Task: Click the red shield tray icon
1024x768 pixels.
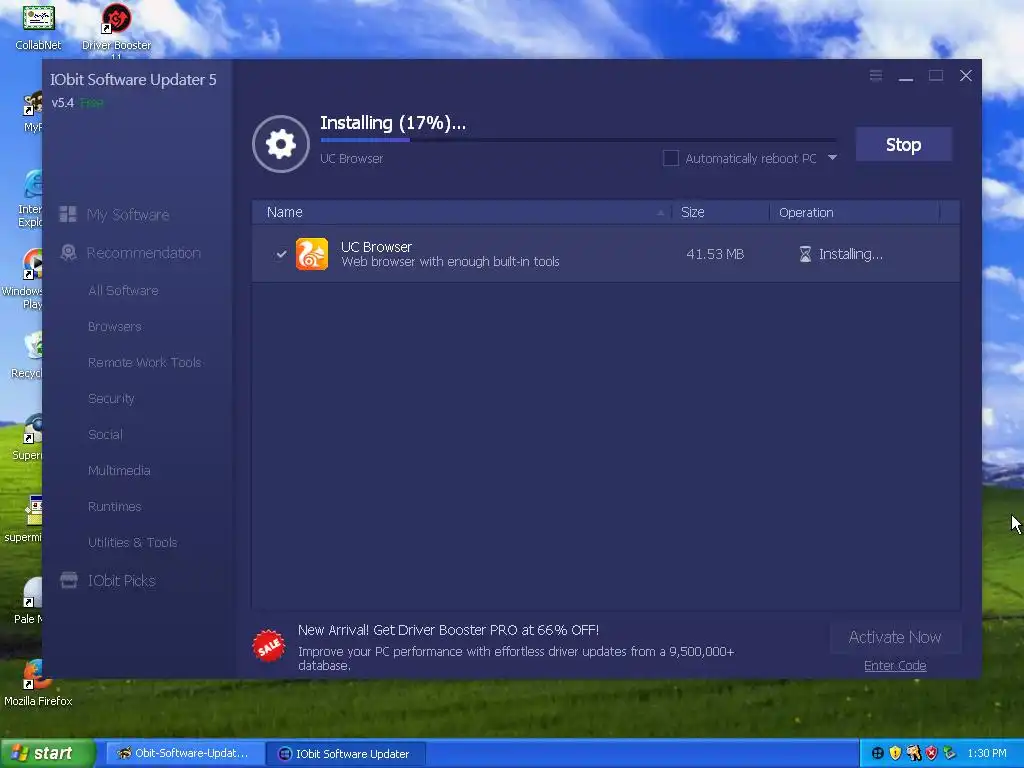Action: point(932,753)
